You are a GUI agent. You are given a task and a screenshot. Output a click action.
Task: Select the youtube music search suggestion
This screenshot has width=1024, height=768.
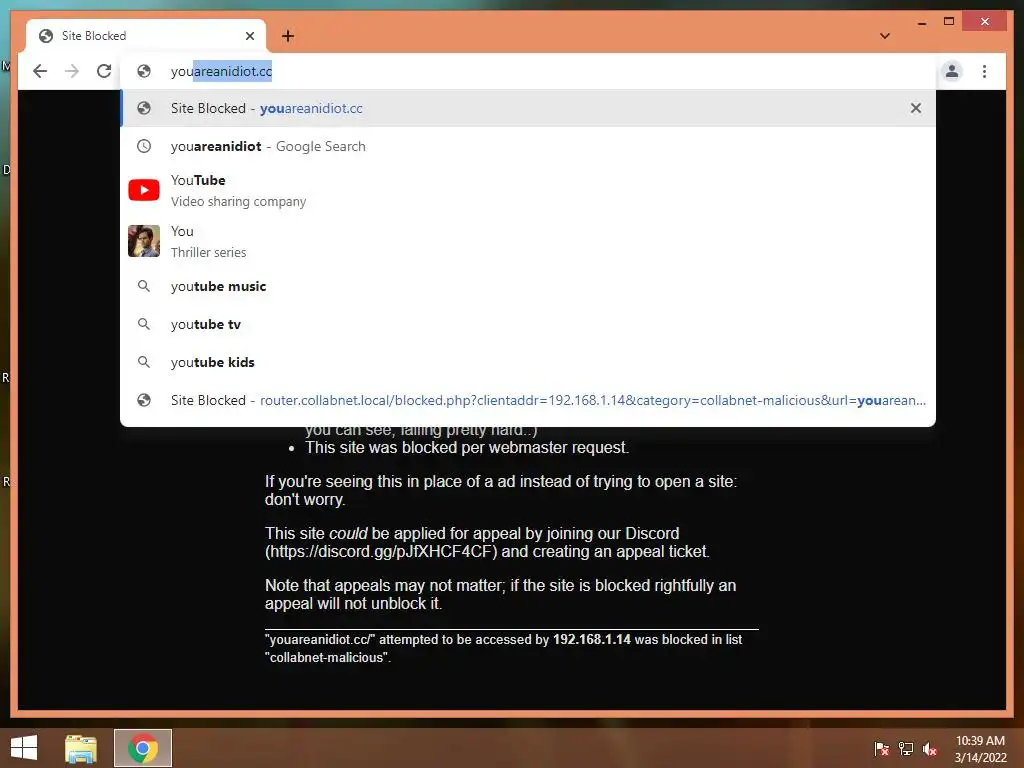[x=528, y=286]
